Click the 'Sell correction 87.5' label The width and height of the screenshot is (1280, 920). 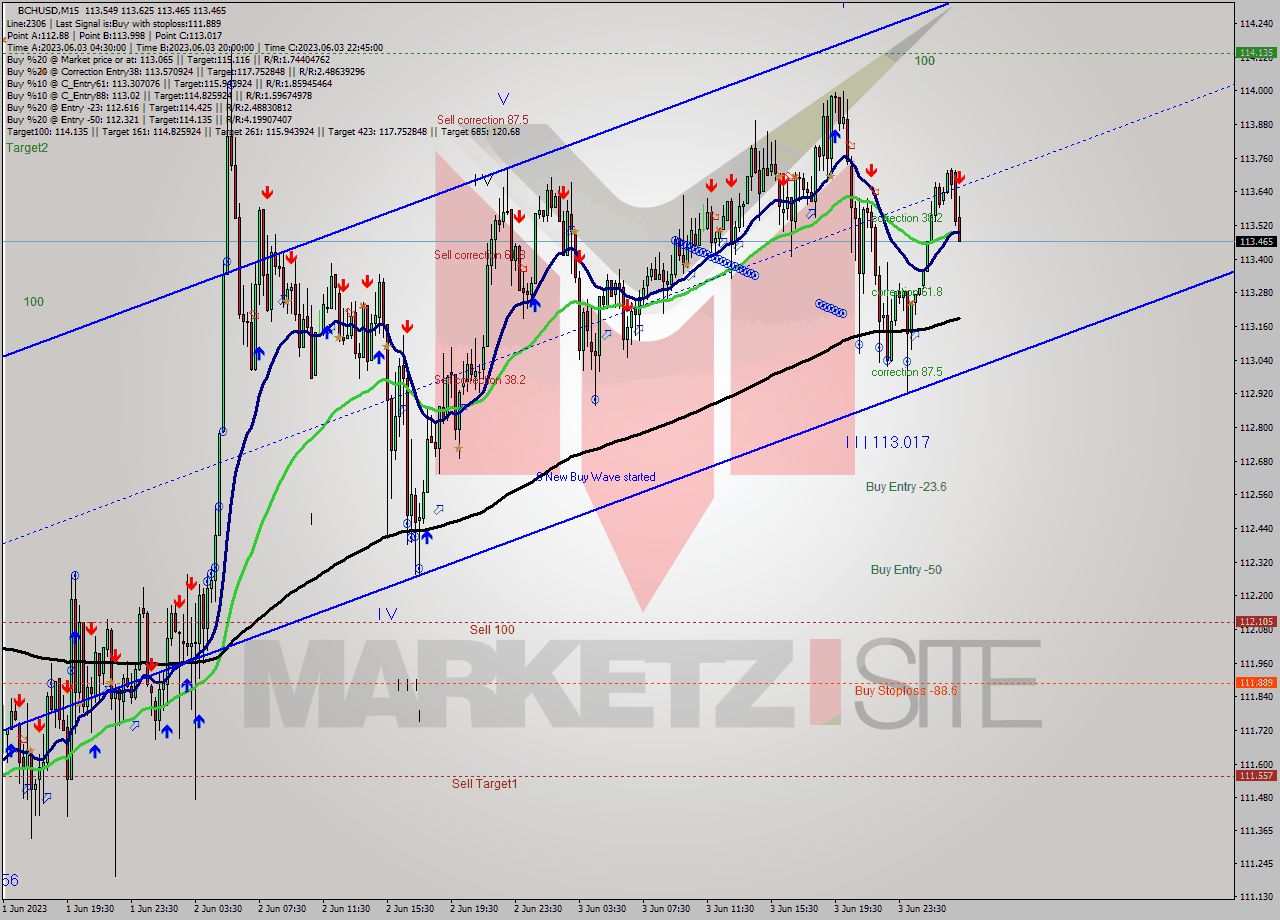[482, 120]
